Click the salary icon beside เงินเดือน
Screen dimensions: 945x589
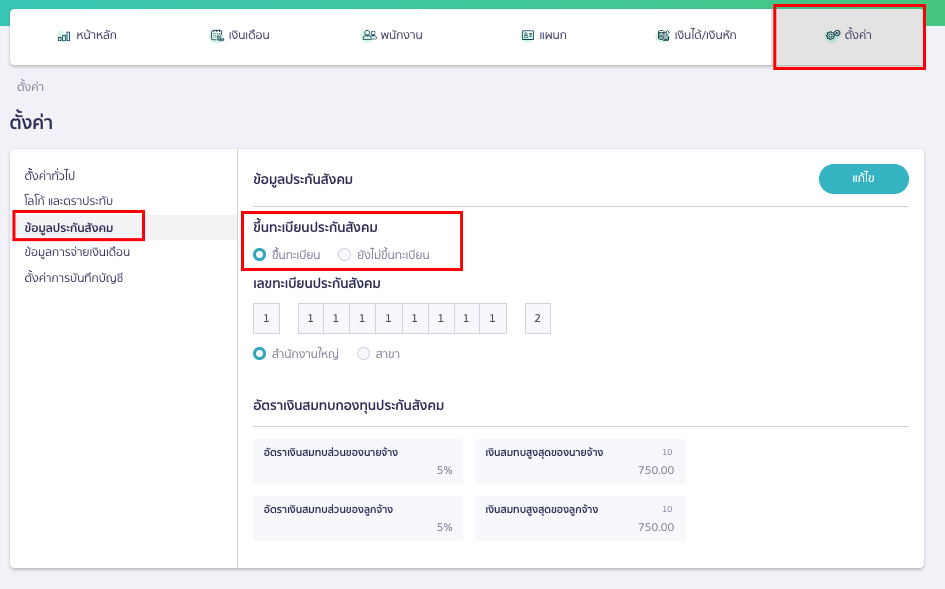click(x=216, y=36)
